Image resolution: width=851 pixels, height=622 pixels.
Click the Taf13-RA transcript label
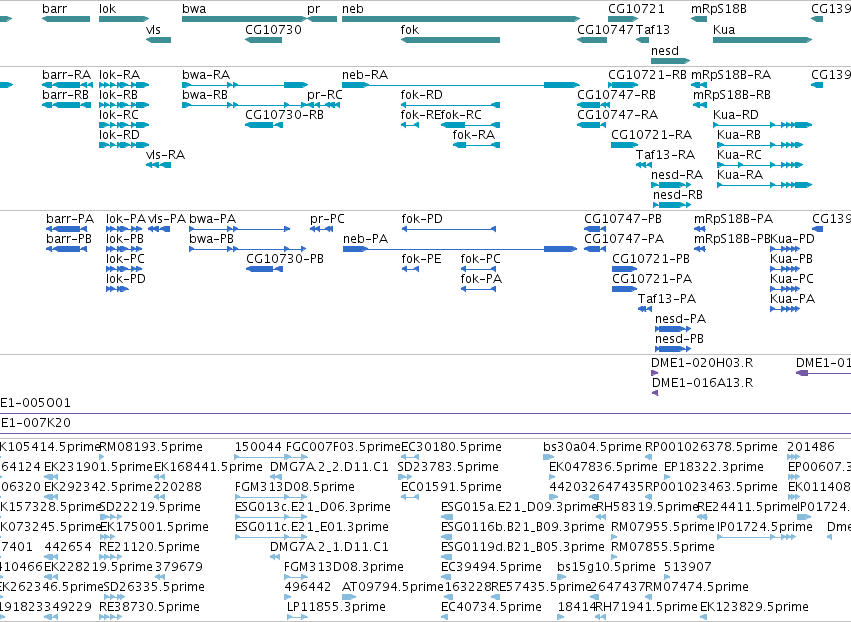(665, 155)
